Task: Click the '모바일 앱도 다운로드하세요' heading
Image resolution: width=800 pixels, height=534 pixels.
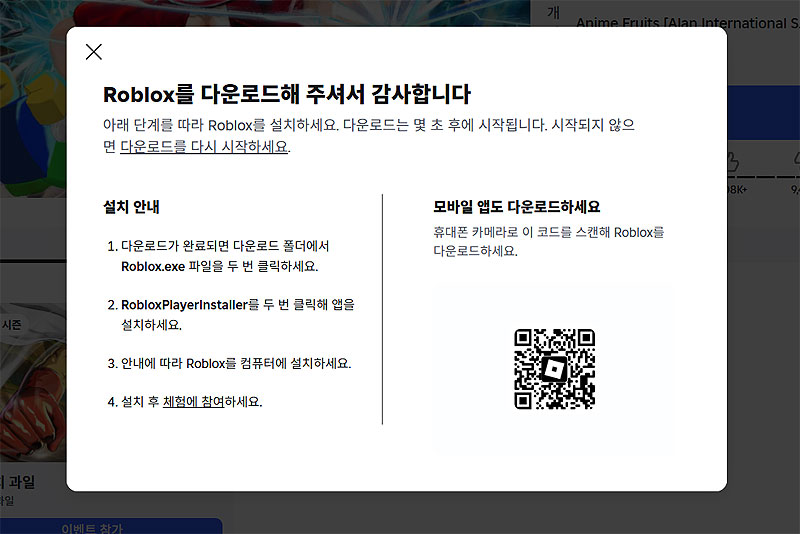Action: tap(516, 207)
